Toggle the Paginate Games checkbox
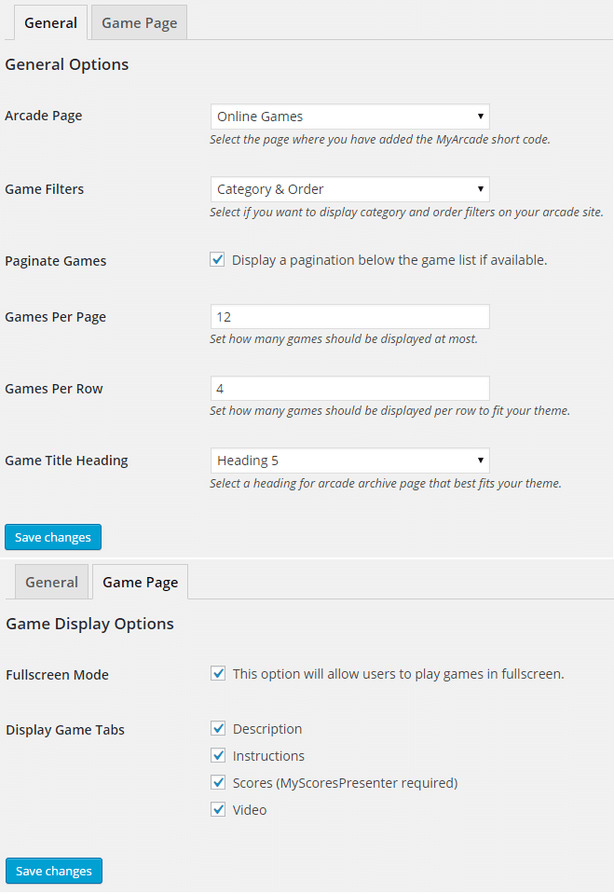 [217, 260]
